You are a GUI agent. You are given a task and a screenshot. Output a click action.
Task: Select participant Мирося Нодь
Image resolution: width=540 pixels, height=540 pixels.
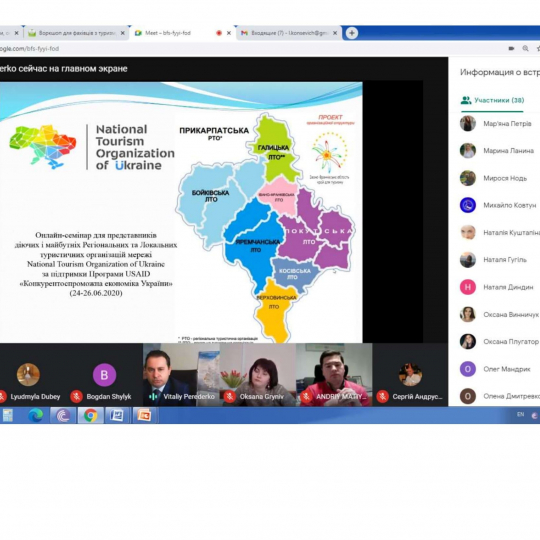pos(500,178)
